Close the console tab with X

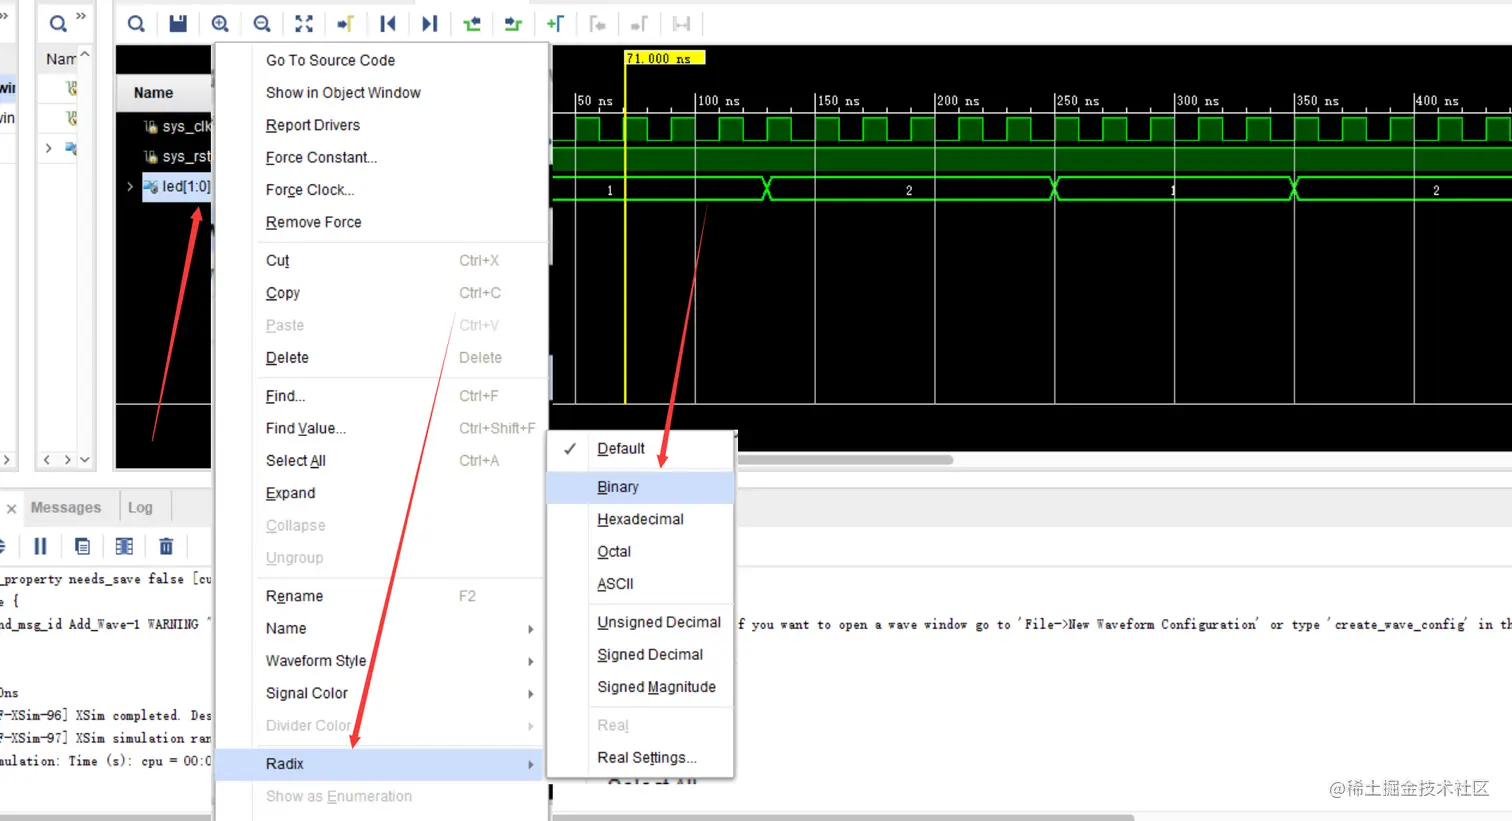pos(11,509)
